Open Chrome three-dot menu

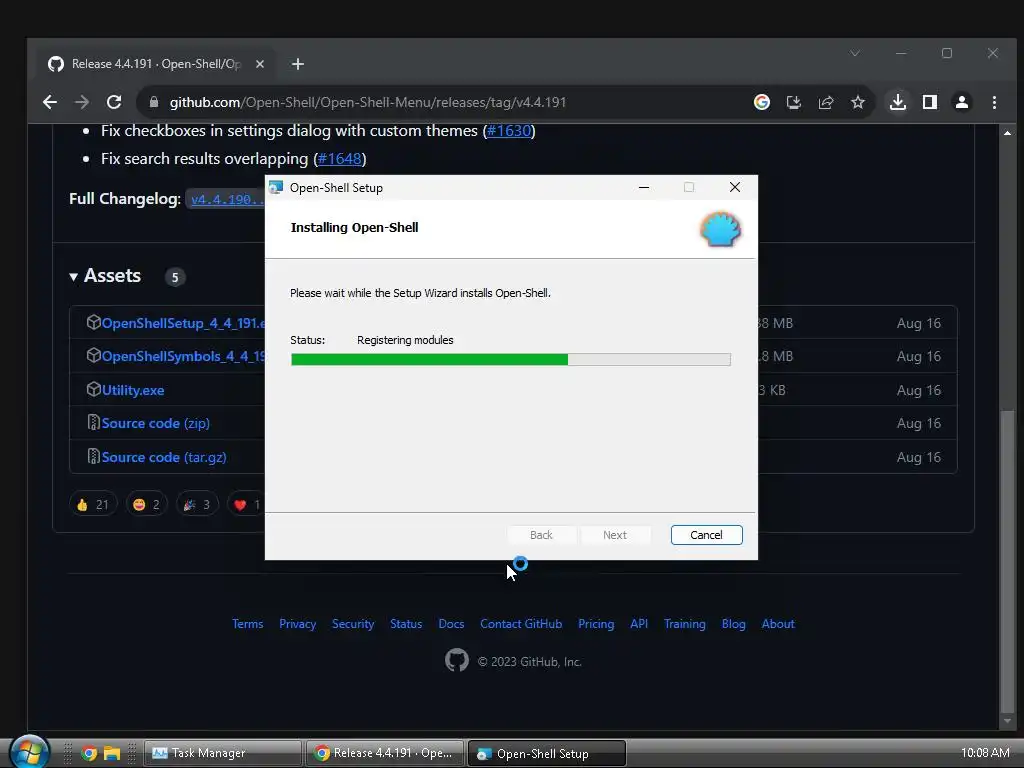click(x=994, y=102)
